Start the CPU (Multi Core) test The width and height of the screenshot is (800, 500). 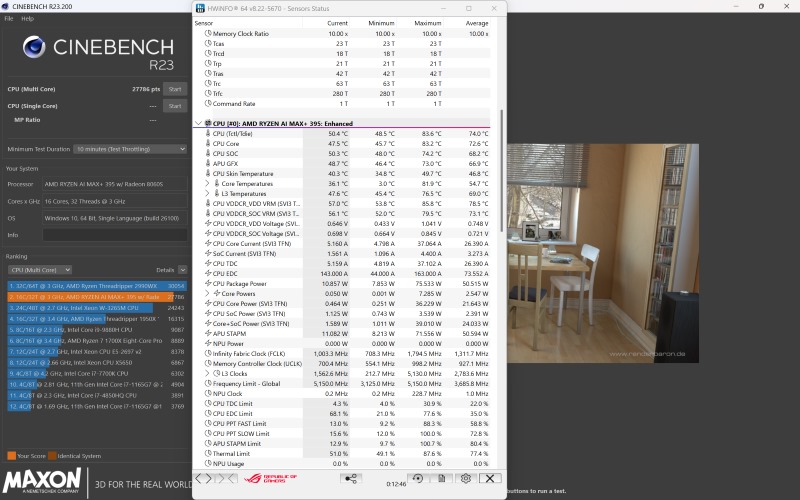click(175, 89)
